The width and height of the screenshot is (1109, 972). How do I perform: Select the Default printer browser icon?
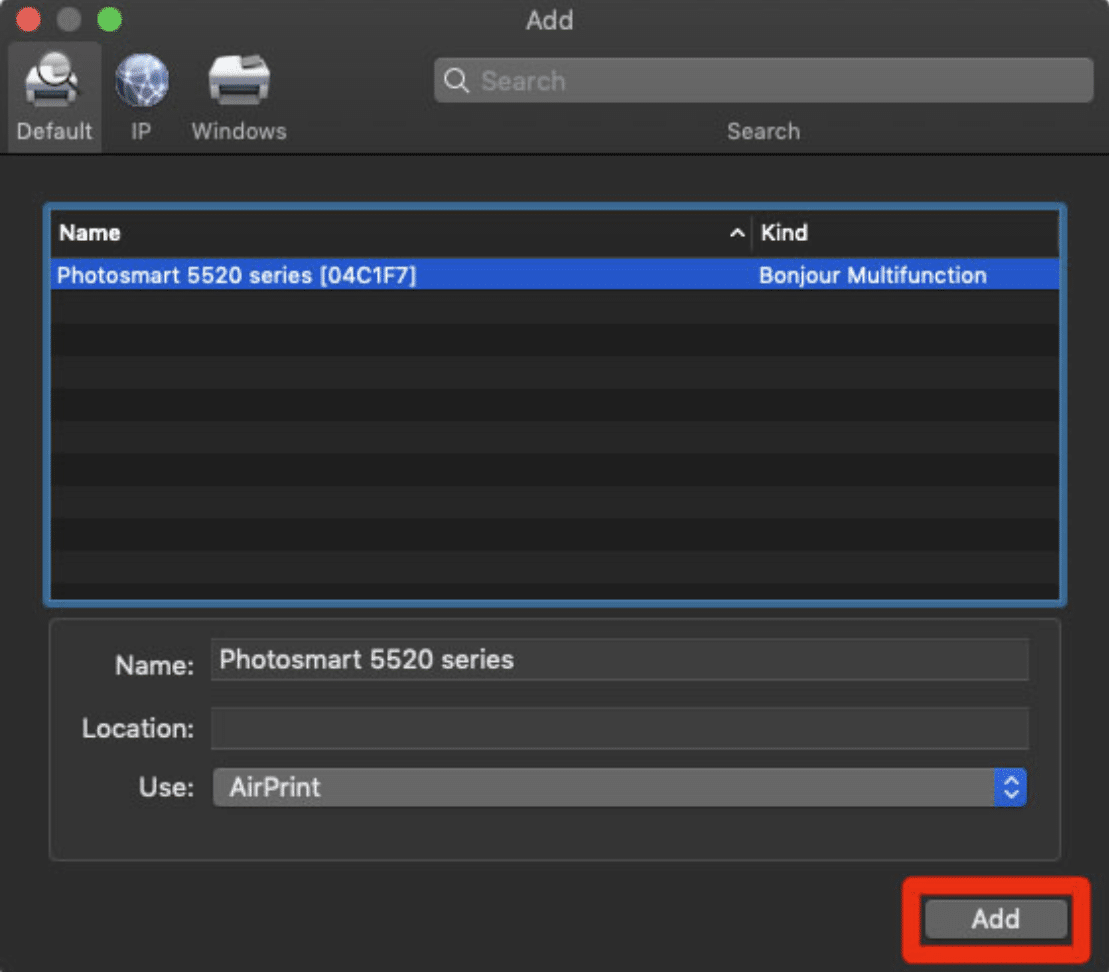click(53, 79)
